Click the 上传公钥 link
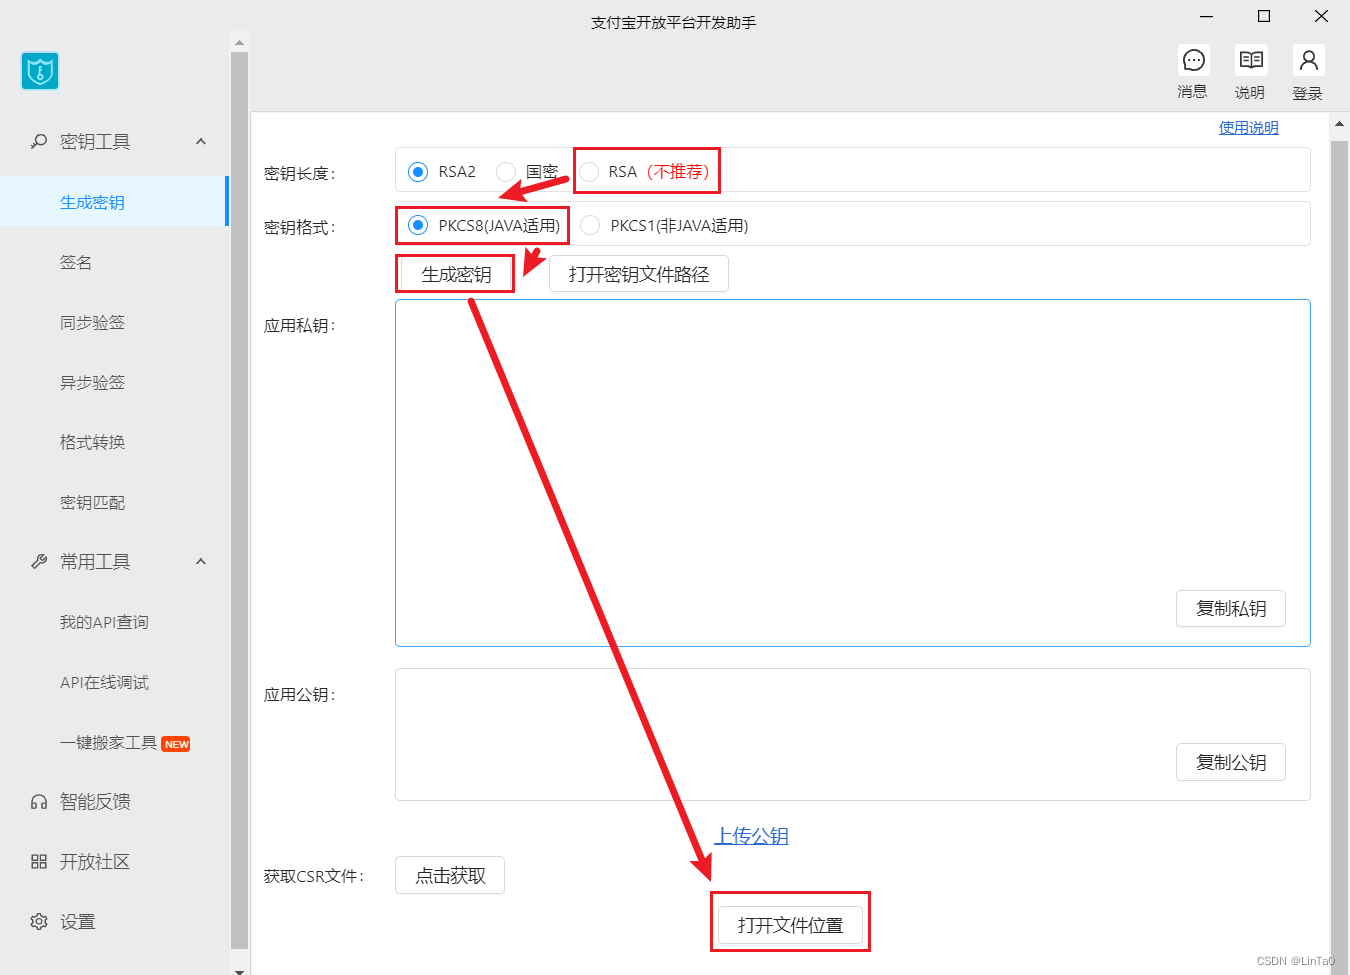 (x=751, y=836)
